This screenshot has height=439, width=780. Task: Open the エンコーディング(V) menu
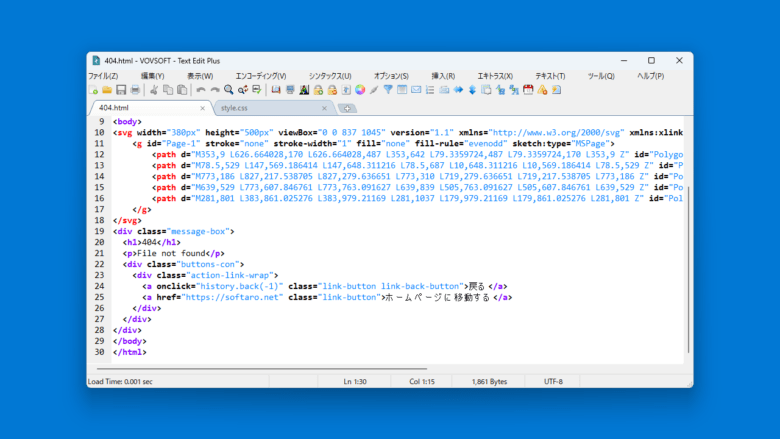click(261, 76)
